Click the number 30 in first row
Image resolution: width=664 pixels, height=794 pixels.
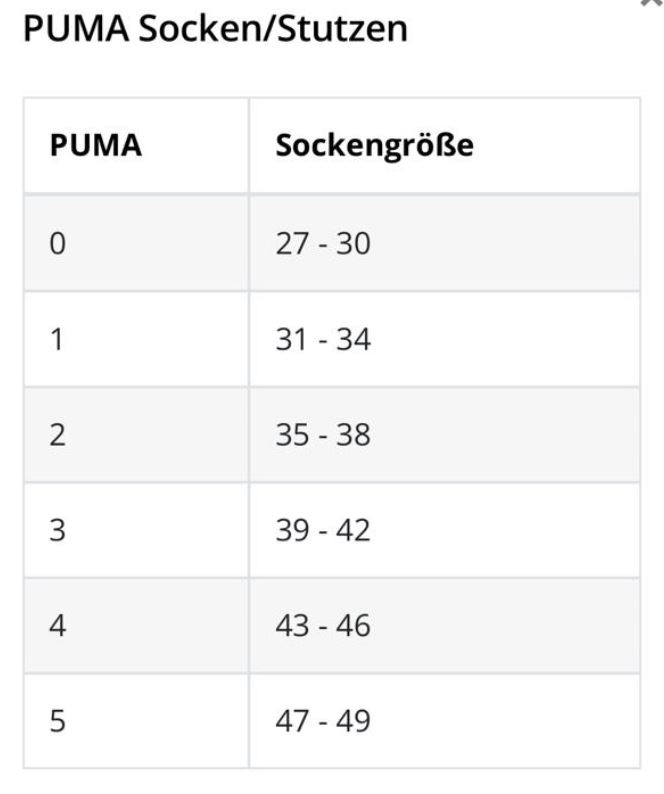(x=352, y=243)
